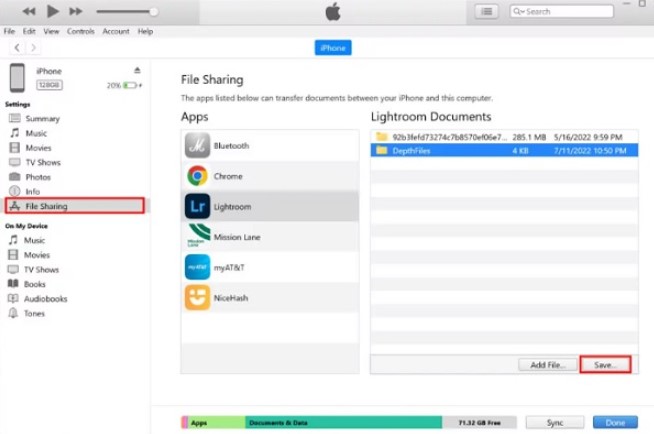
Task: Open the File menu
Action: tap(9, 31)
